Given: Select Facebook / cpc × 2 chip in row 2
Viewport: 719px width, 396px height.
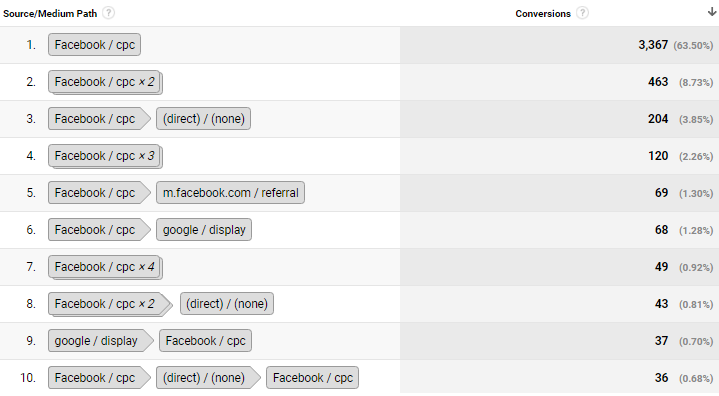Looking at the screenshot, I should pyautogui.click(x=105, y=82).
